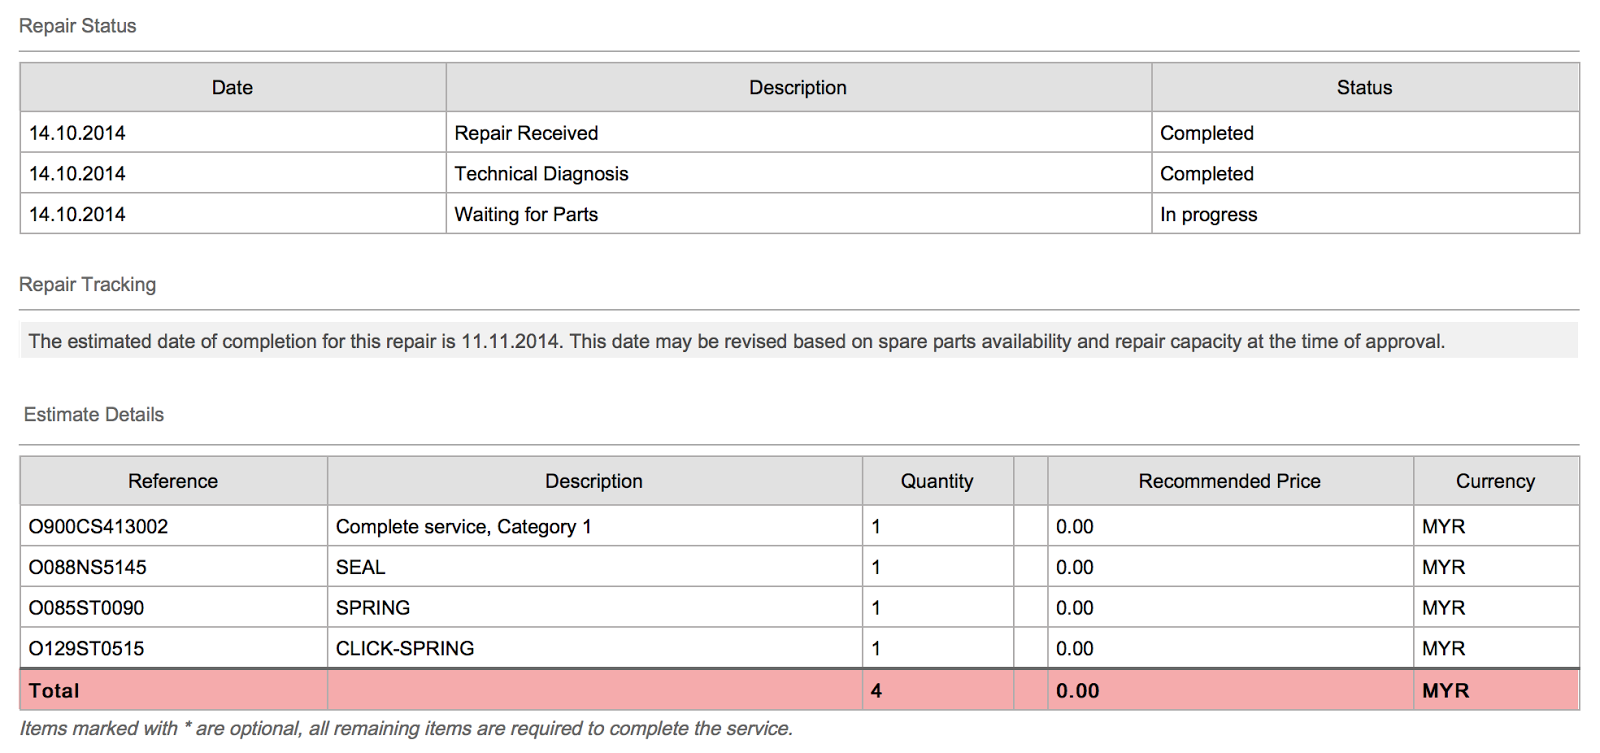Click the Date column header
Viewport: 1600px width, 753px height.
(232, 88)
